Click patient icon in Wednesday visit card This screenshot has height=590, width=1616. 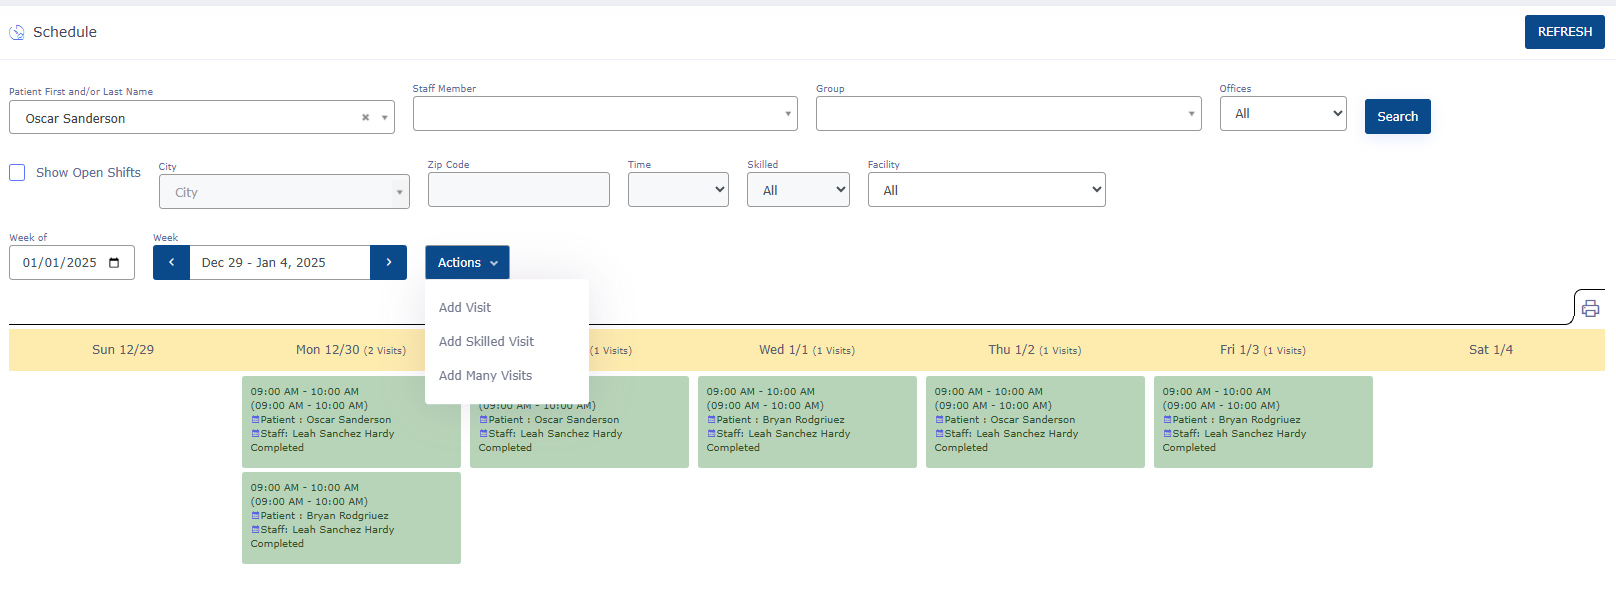(711, 420)
